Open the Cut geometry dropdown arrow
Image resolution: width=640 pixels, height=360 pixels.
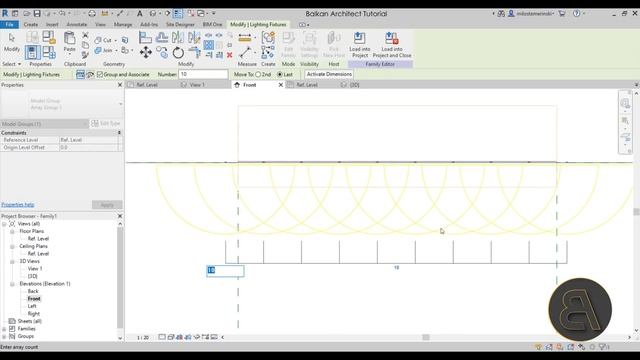pyautogui.click(x=116, y=40)
